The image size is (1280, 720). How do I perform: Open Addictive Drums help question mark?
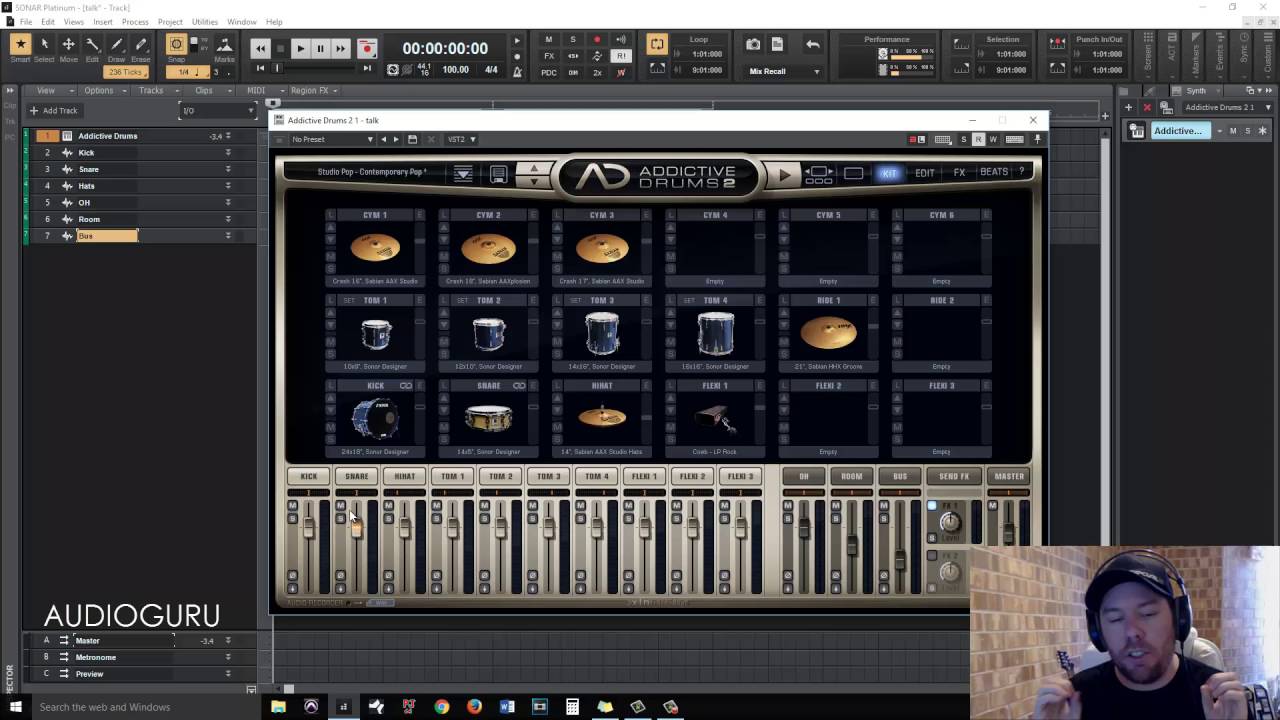[1022, 172]
